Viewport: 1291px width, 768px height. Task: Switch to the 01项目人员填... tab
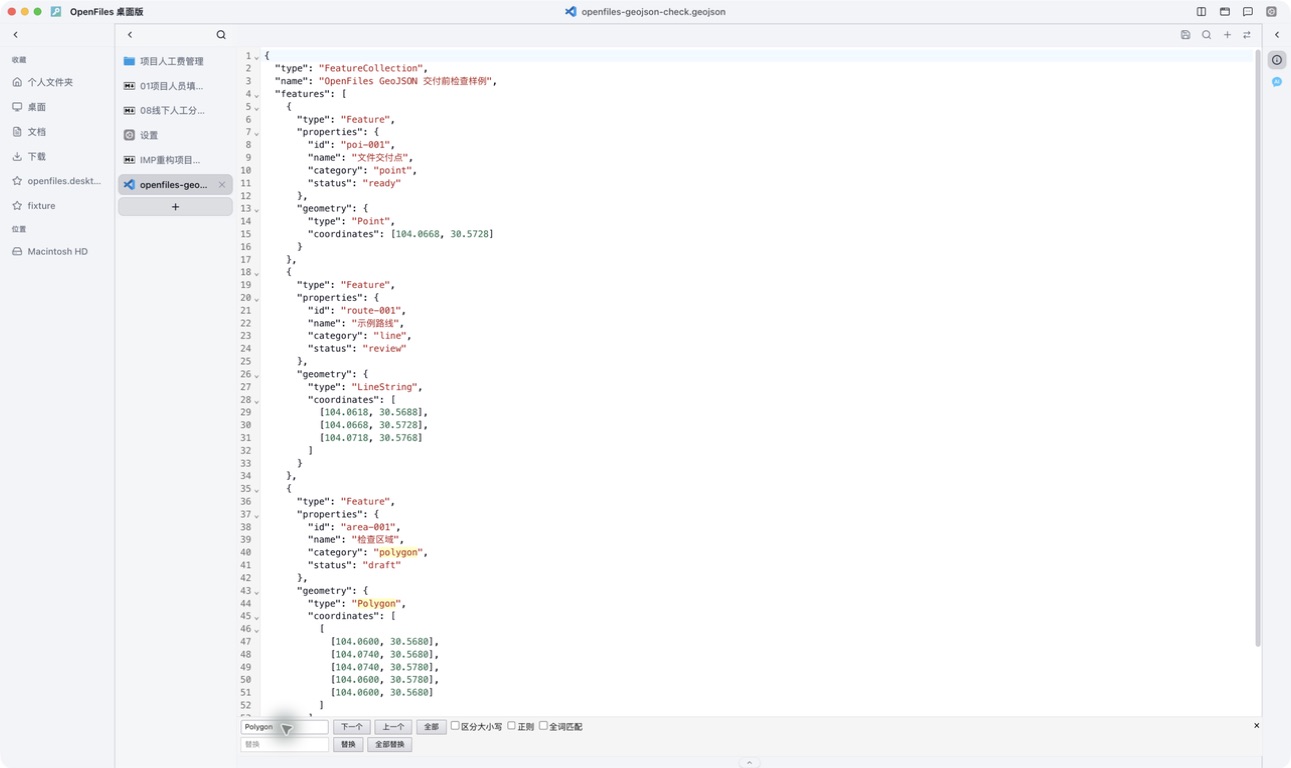click(175, 86)
